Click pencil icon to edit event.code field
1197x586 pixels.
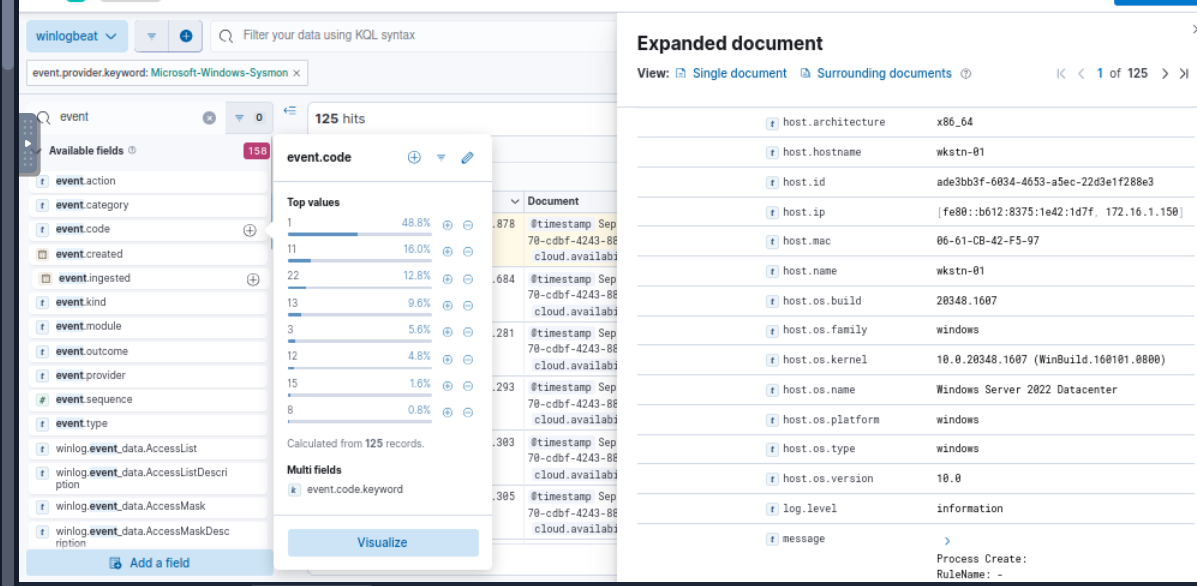coord(467,158)
